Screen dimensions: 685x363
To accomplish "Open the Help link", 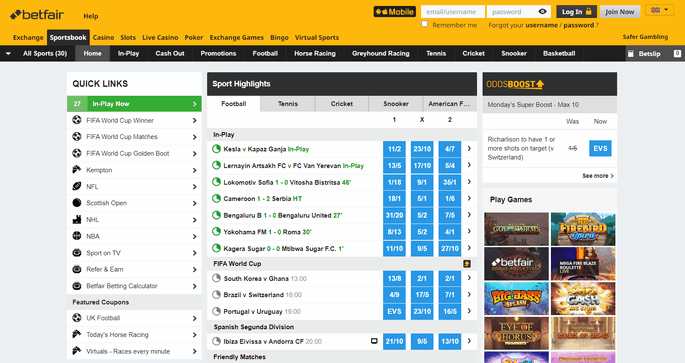I will tap(91, 16).
